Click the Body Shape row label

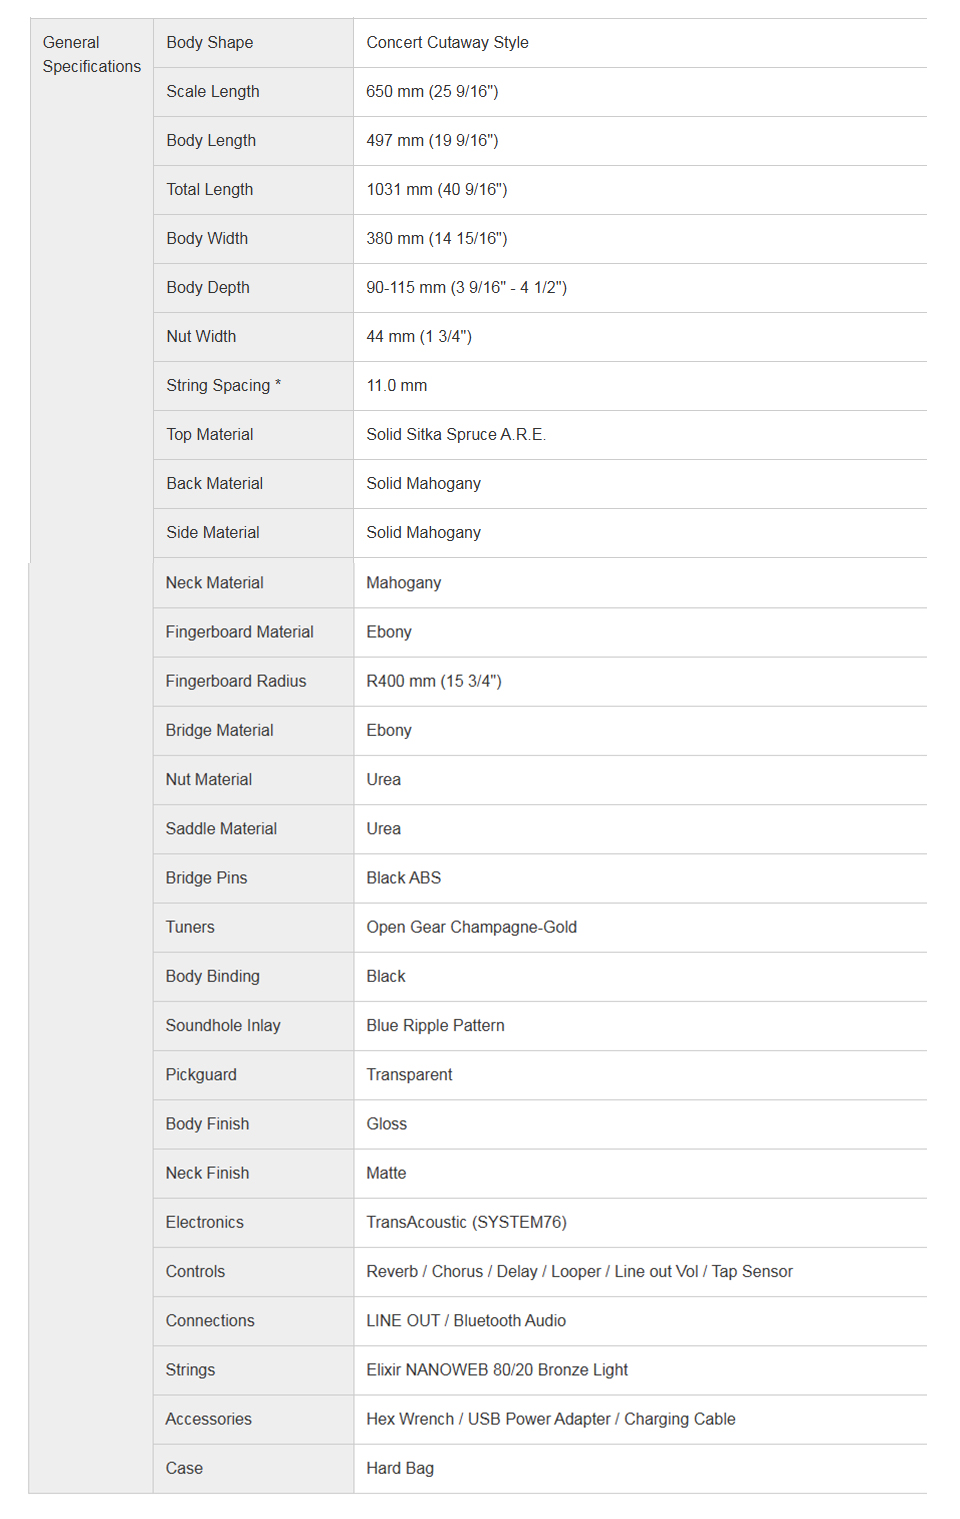209,42
